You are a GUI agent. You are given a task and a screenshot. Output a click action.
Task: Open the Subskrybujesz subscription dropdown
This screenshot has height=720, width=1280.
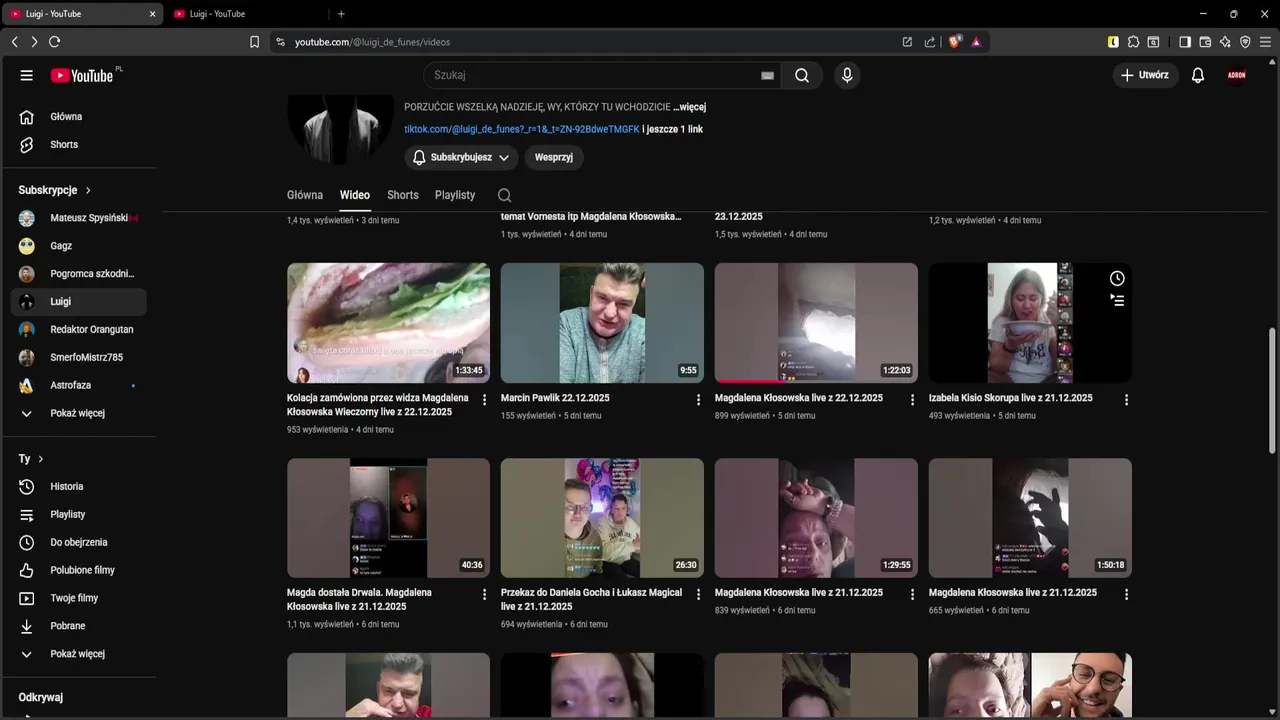[461, 157]
